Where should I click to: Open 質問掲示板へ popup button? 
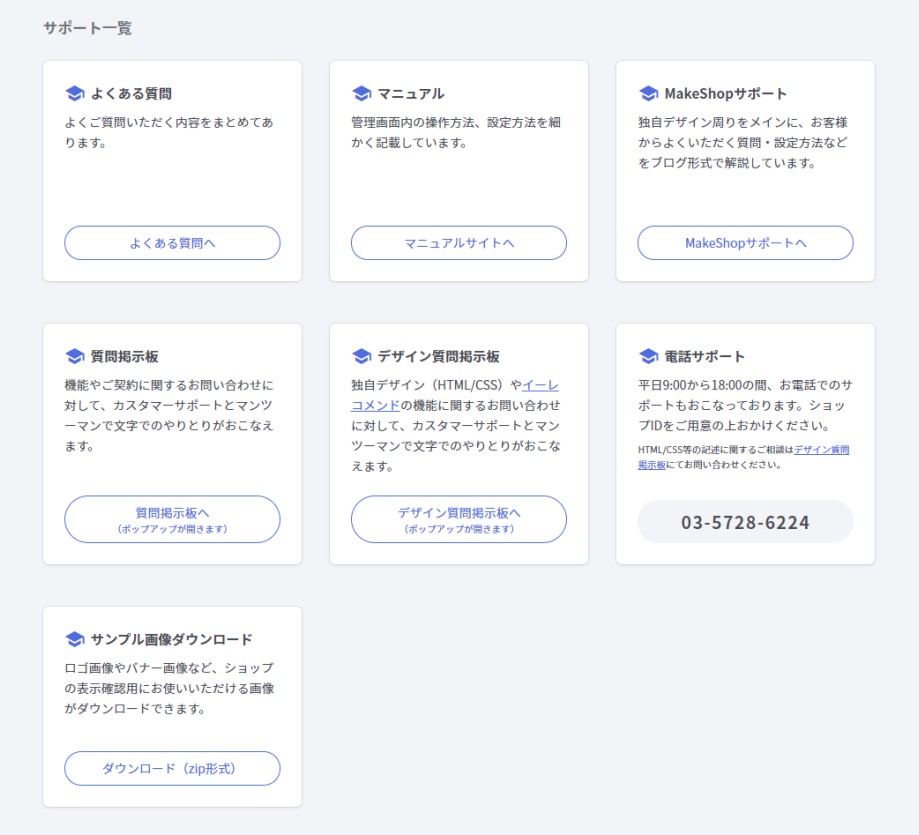pos(172,519)
